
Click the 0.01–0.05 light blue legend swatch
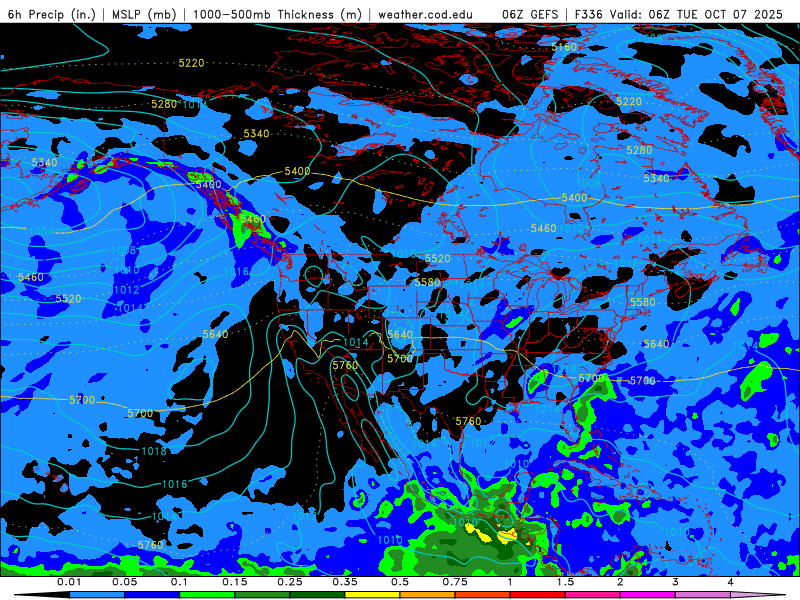(97, 595)
